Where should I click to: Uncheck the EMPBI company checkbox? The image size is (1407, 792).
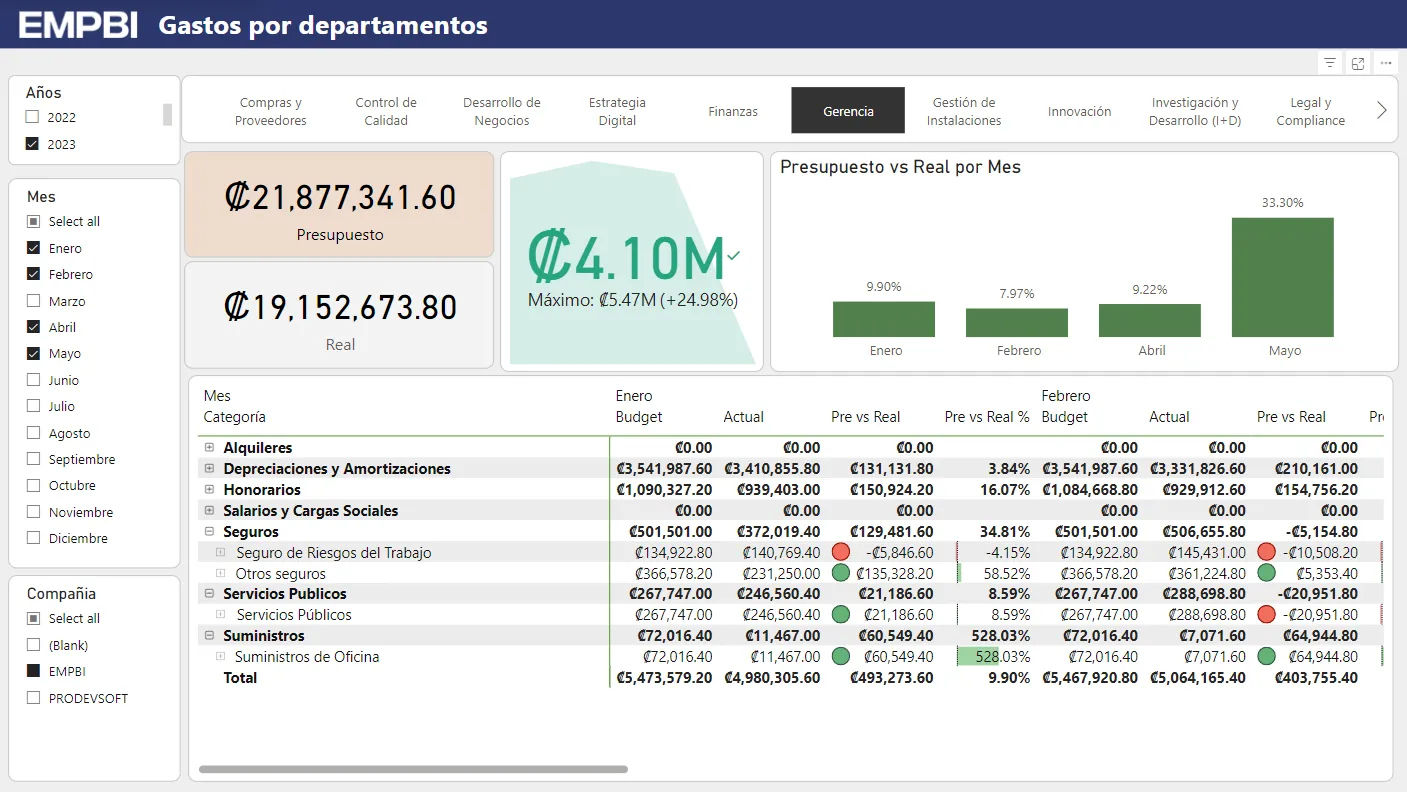(33, 671)
